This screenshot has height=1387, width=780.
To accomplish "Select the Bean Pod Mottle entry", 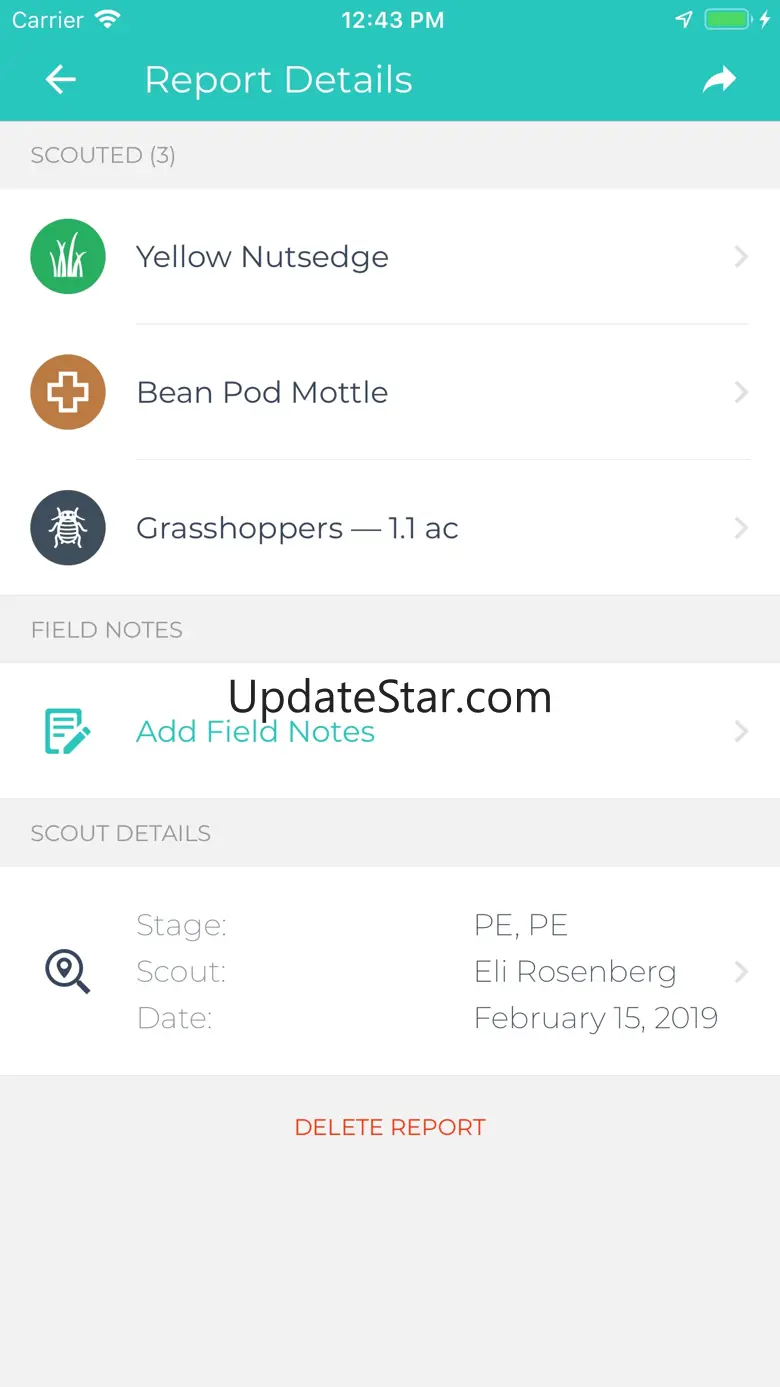I will 262,392.
